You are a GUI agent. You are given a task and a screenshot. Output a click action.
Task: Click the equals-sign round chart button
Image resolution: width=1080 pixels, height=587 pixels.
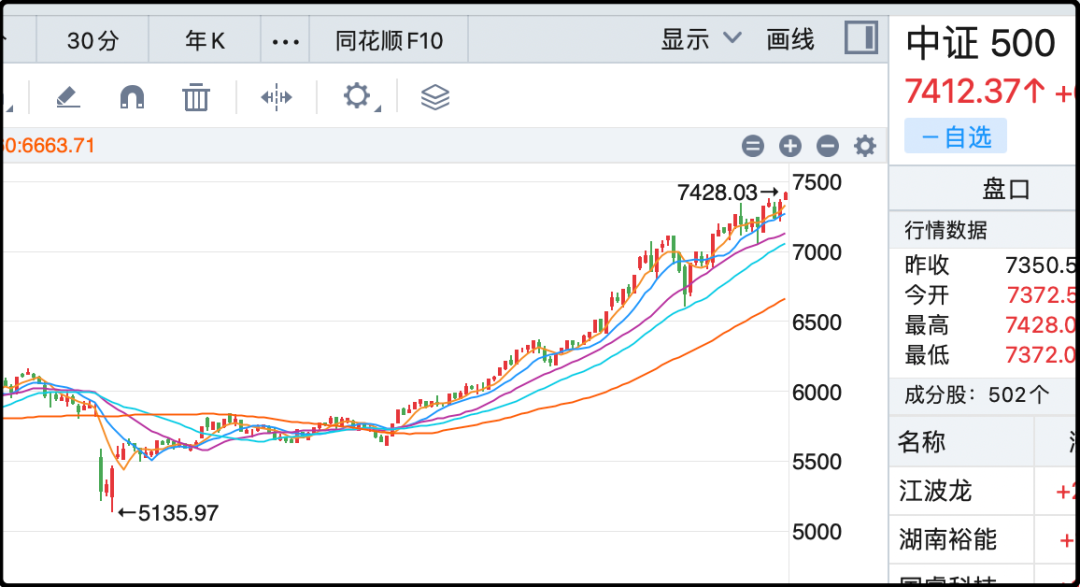[x=753, y=145]
